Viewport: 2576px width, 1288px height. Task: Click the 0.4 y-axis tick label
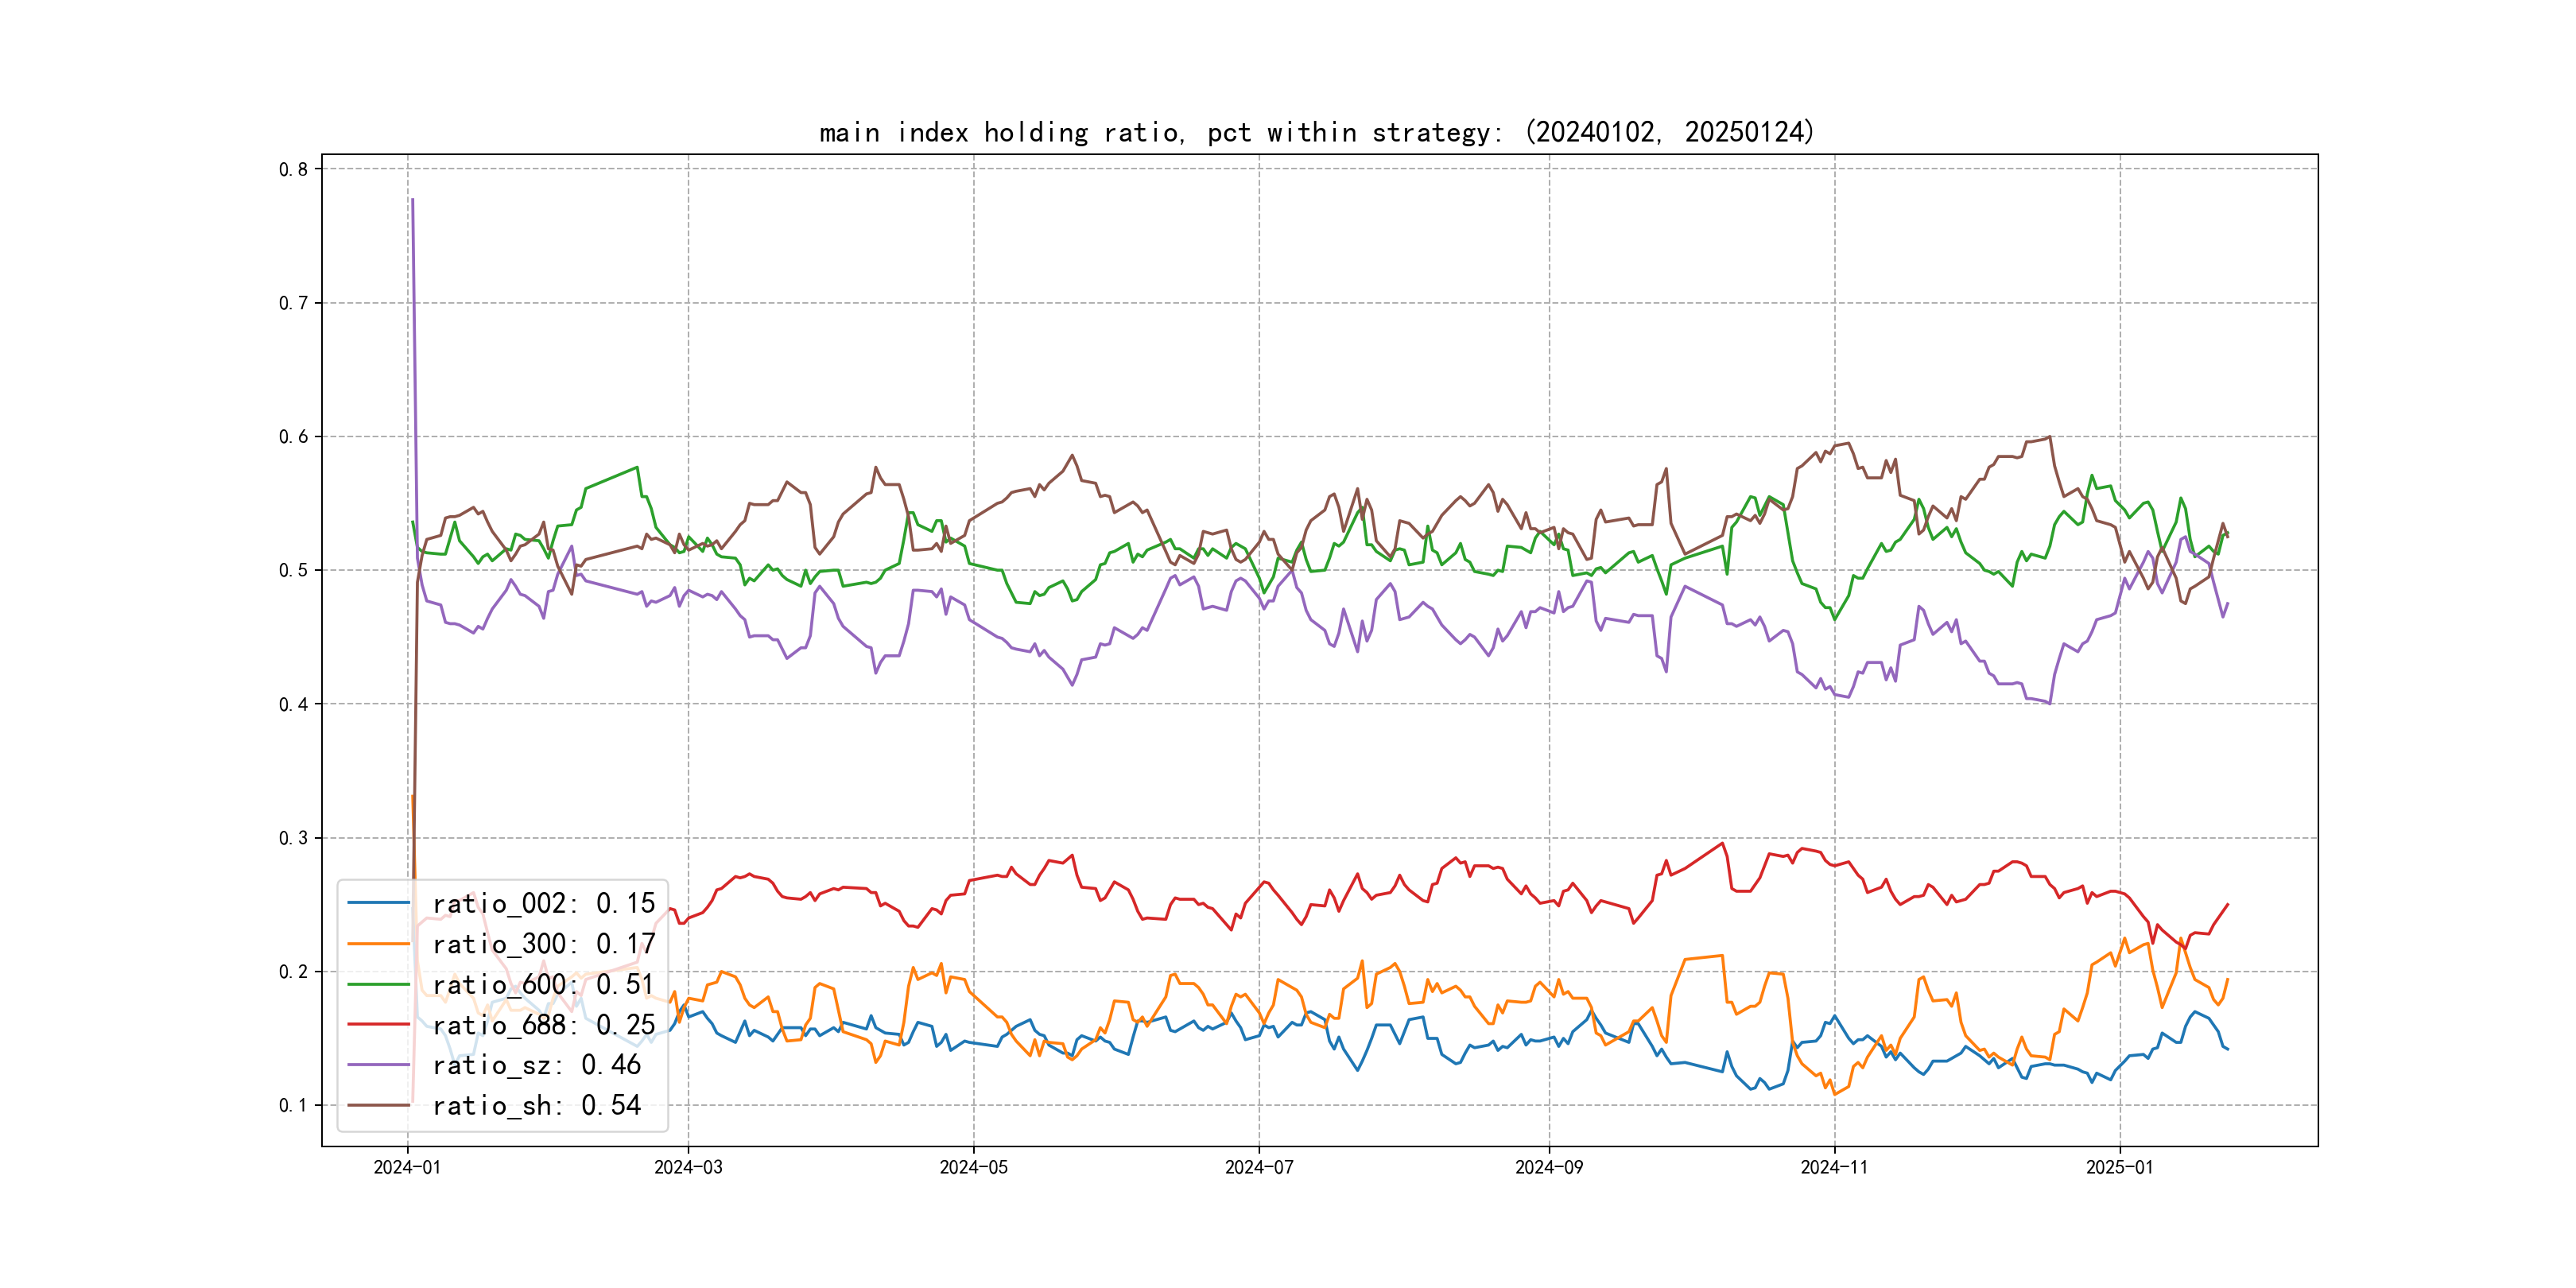[x=293, y=704]
